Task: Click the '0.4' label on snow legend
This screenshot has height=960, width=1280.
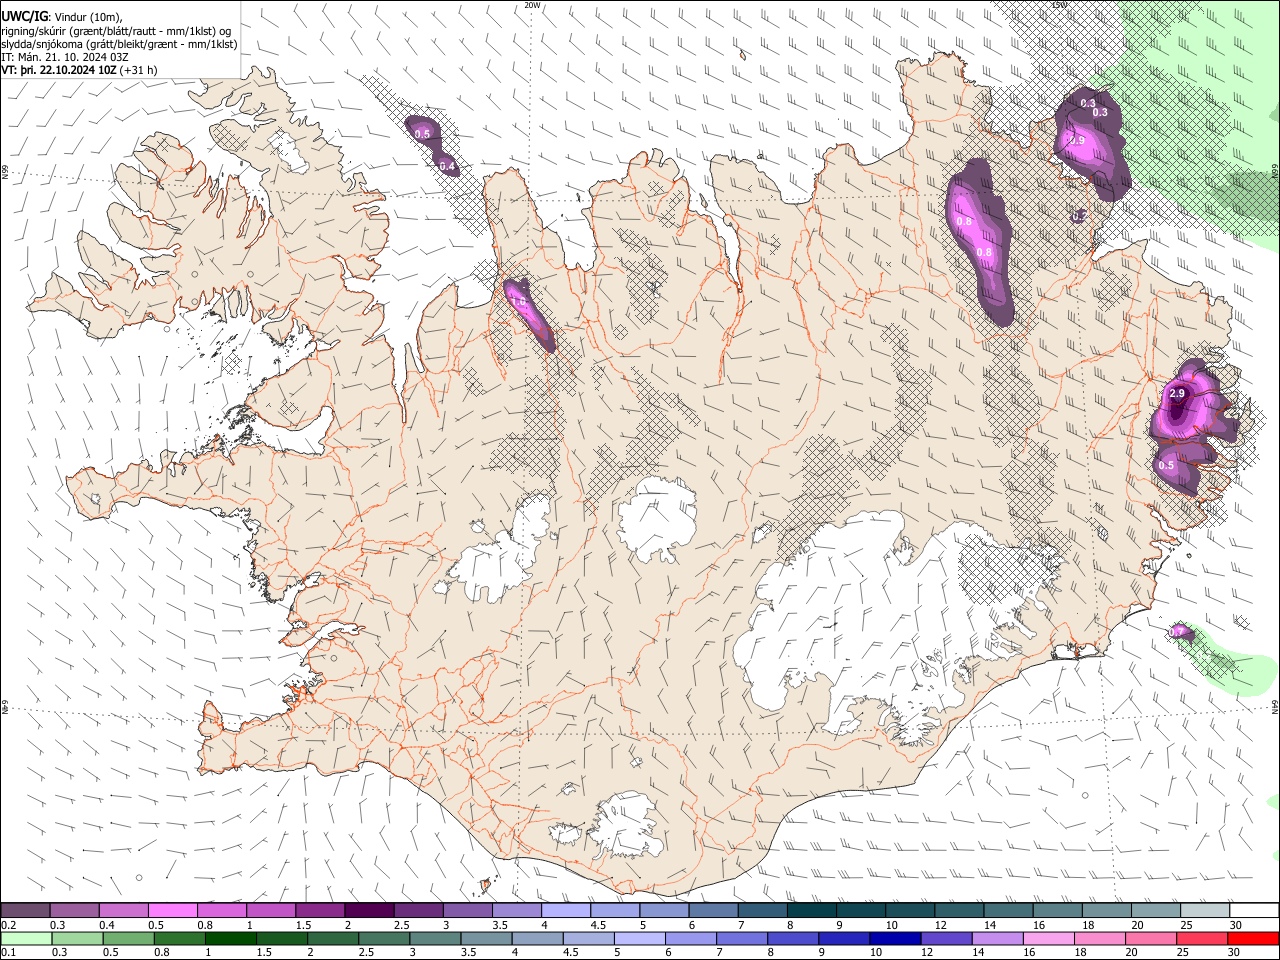Action: pos(108,925)
